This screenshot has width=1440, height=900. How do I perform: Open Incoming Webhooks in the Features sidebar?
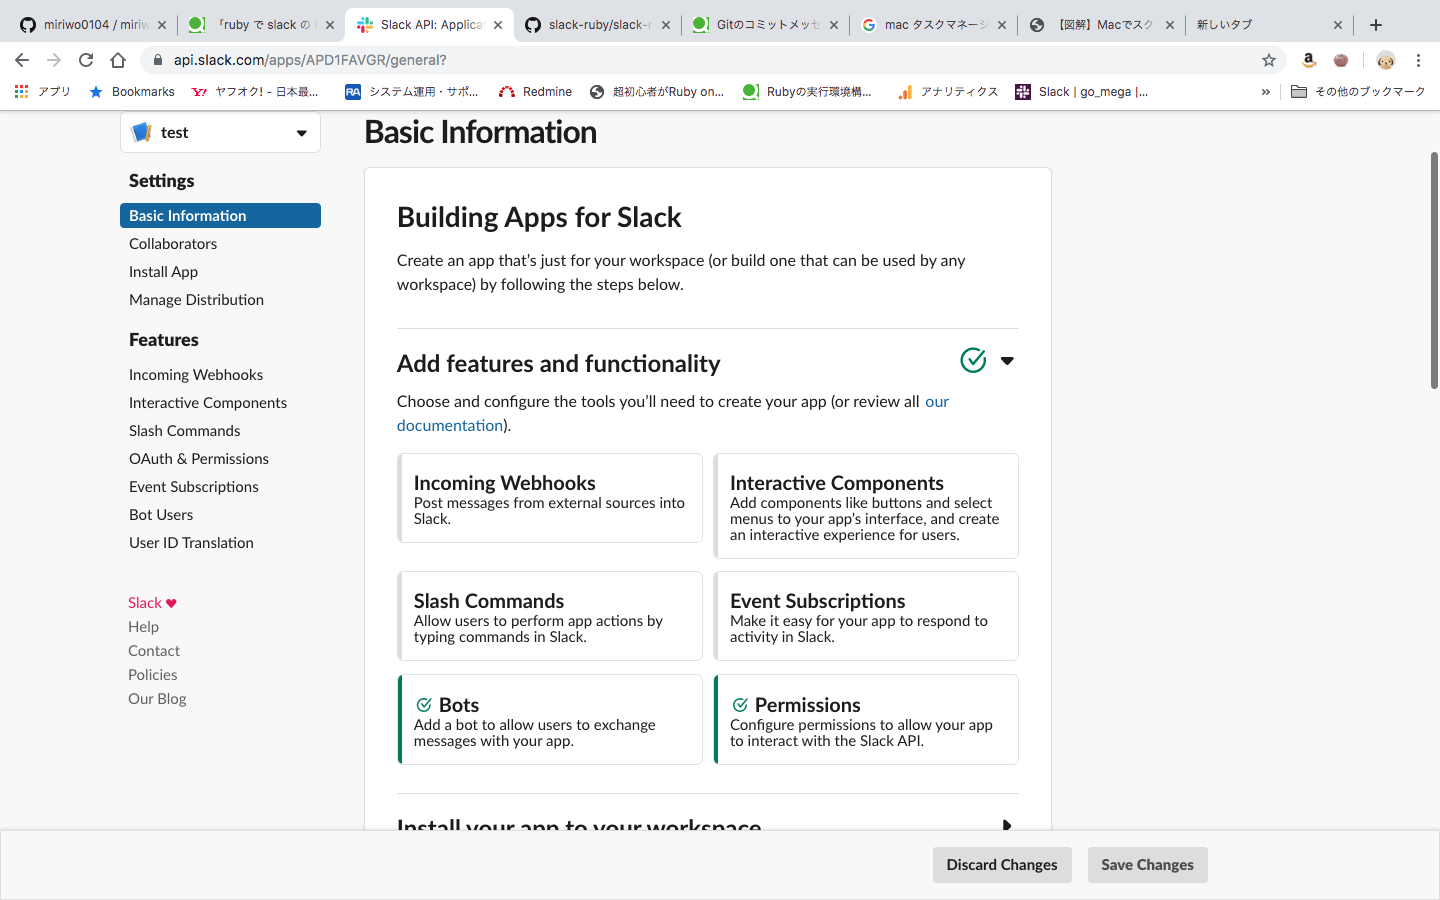(x=196, y=375)
